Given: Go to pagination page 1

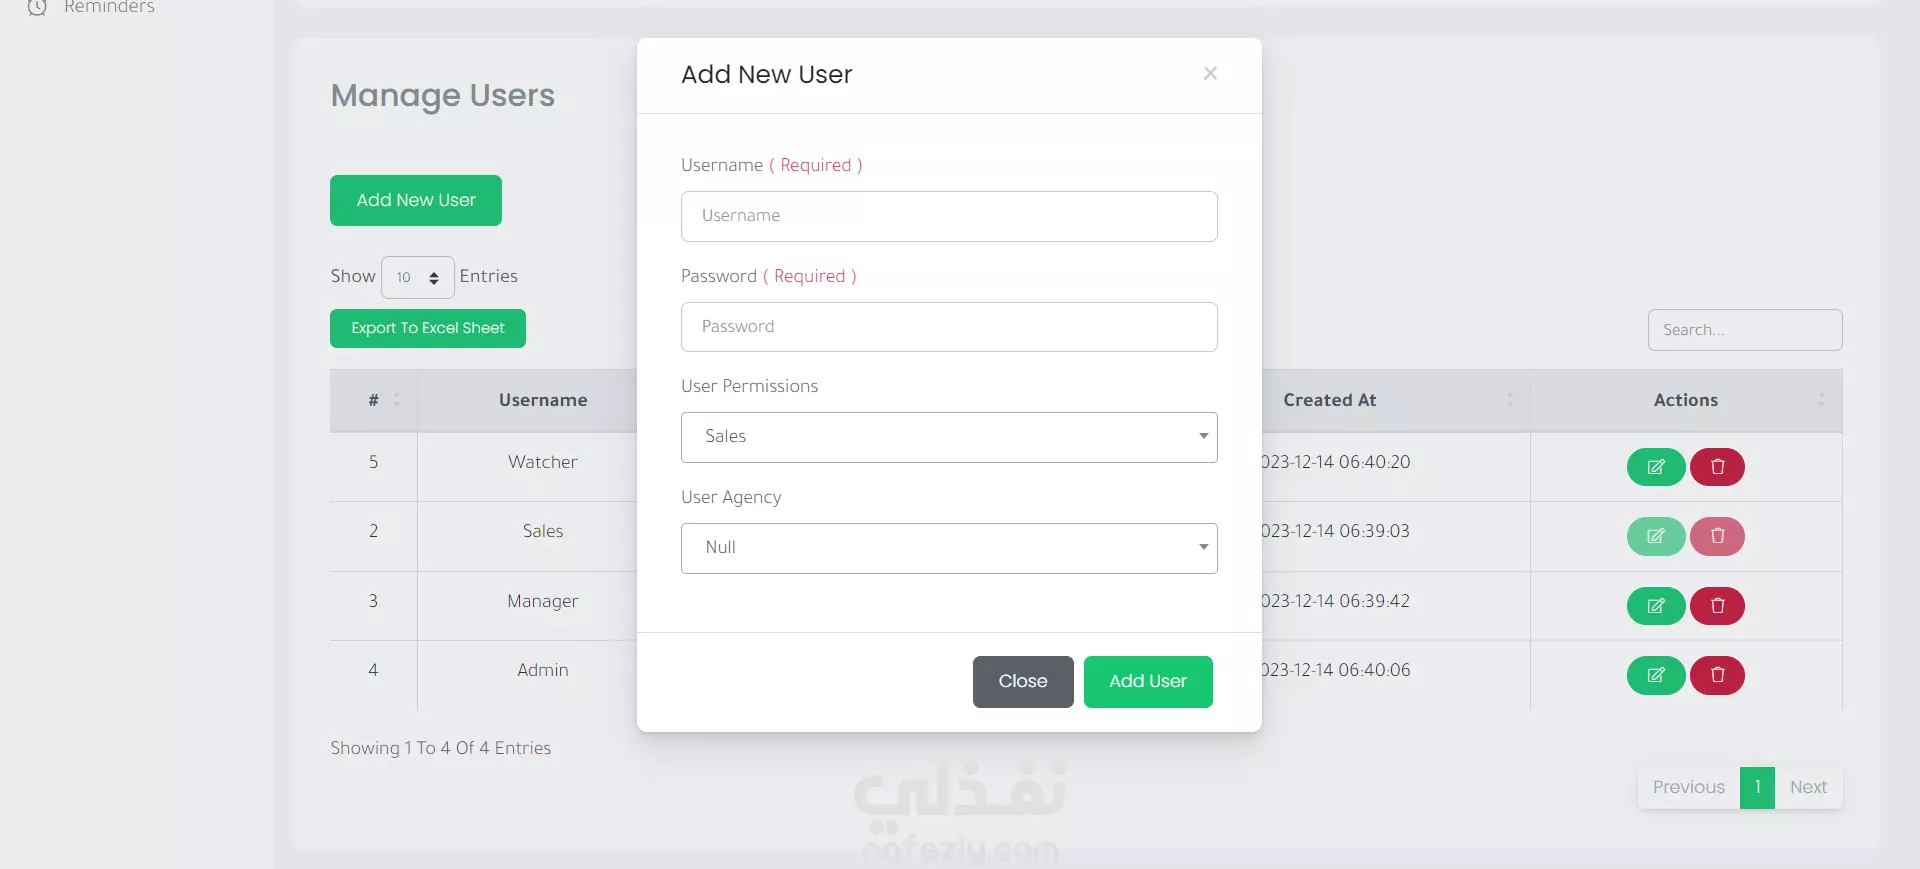Looking at the screenshot, I should 1757,788.
